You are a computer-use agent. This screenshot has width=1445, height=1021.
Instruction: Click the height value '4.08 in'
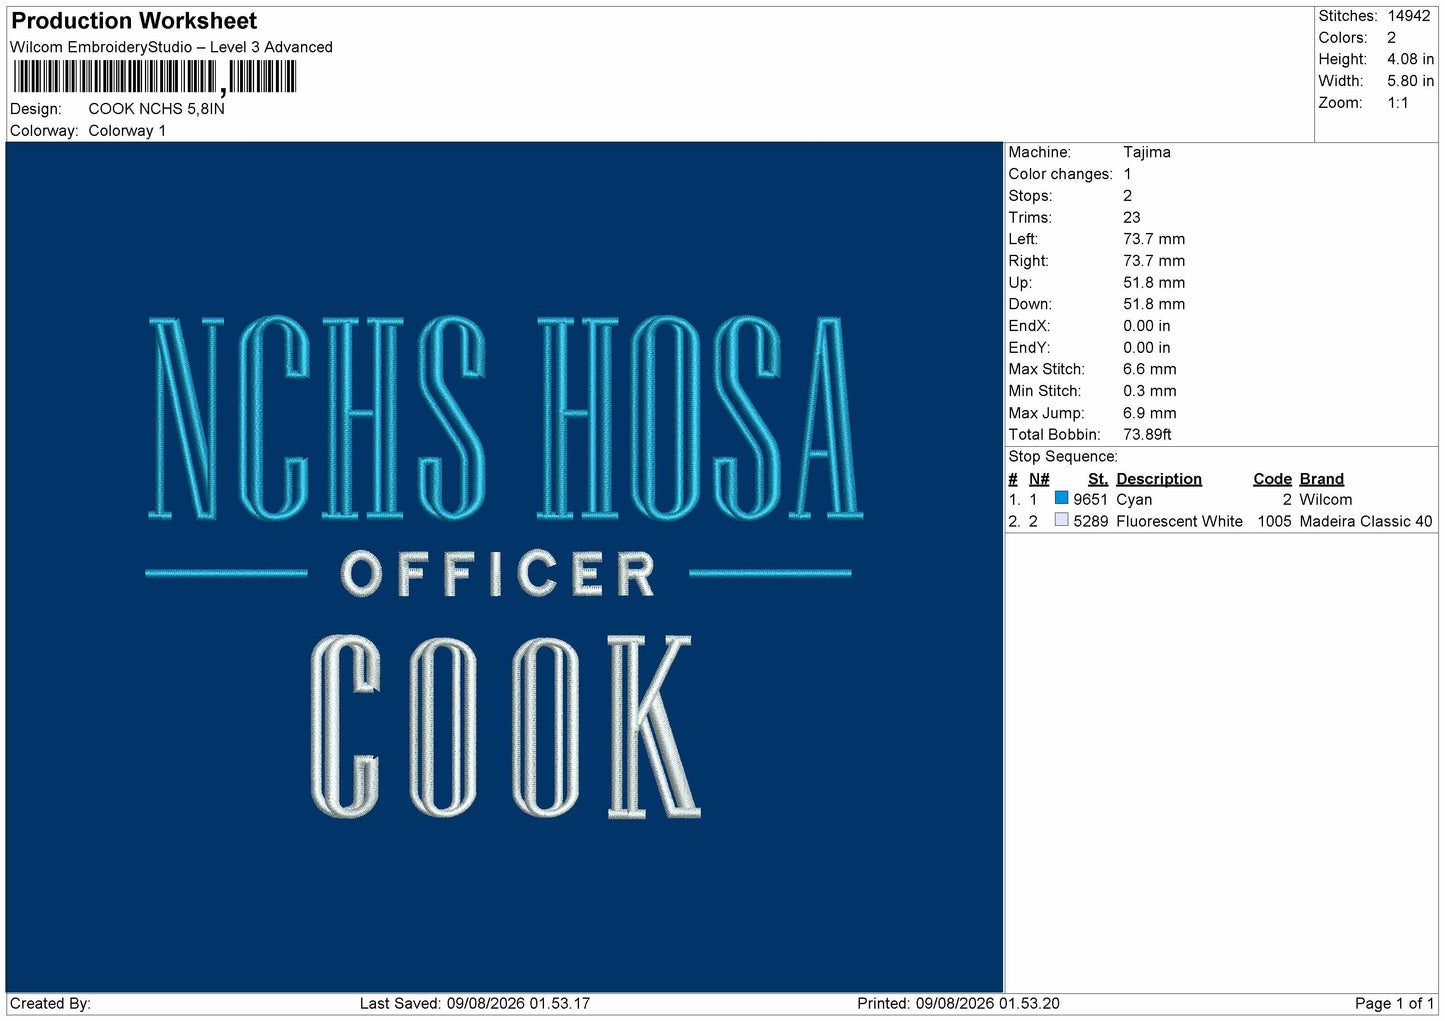click(x=1410, y=59)
